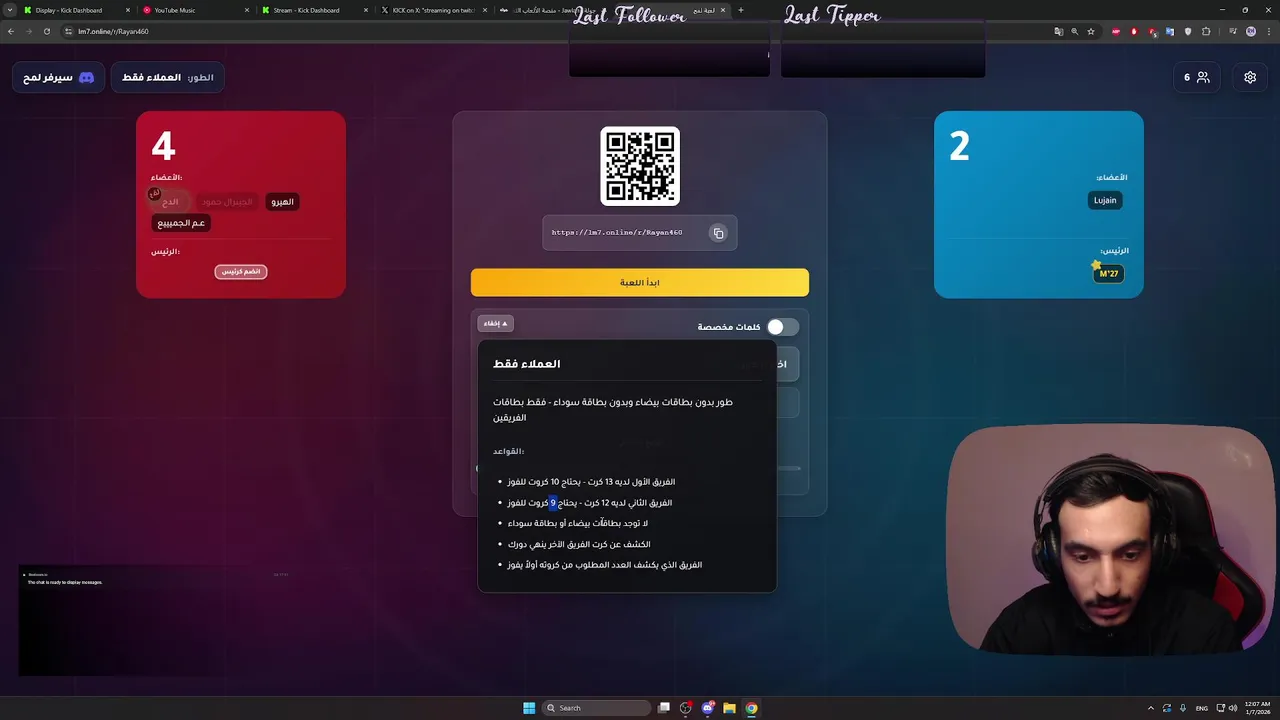Open the volume tray icon
This screenshot has width=1280, height=720.
click(1233, 708)
